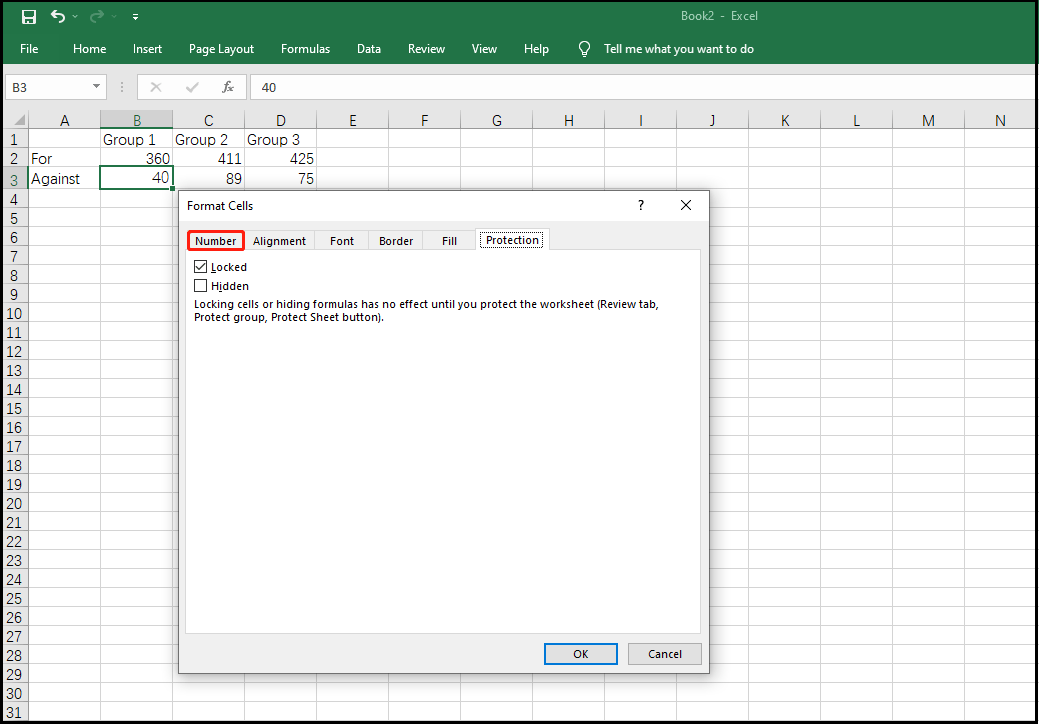Open the Name Box dropdown
This screenshot has width=1039, height=724.
(x=96, y=87)
